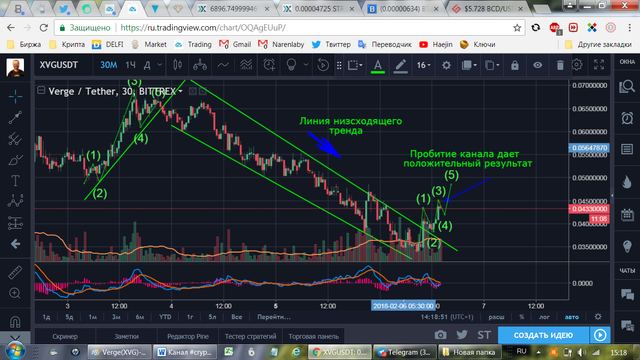Select the brush drawing tool
The height and width of the screenshot is (360, 640).
(x=15, y=160)
